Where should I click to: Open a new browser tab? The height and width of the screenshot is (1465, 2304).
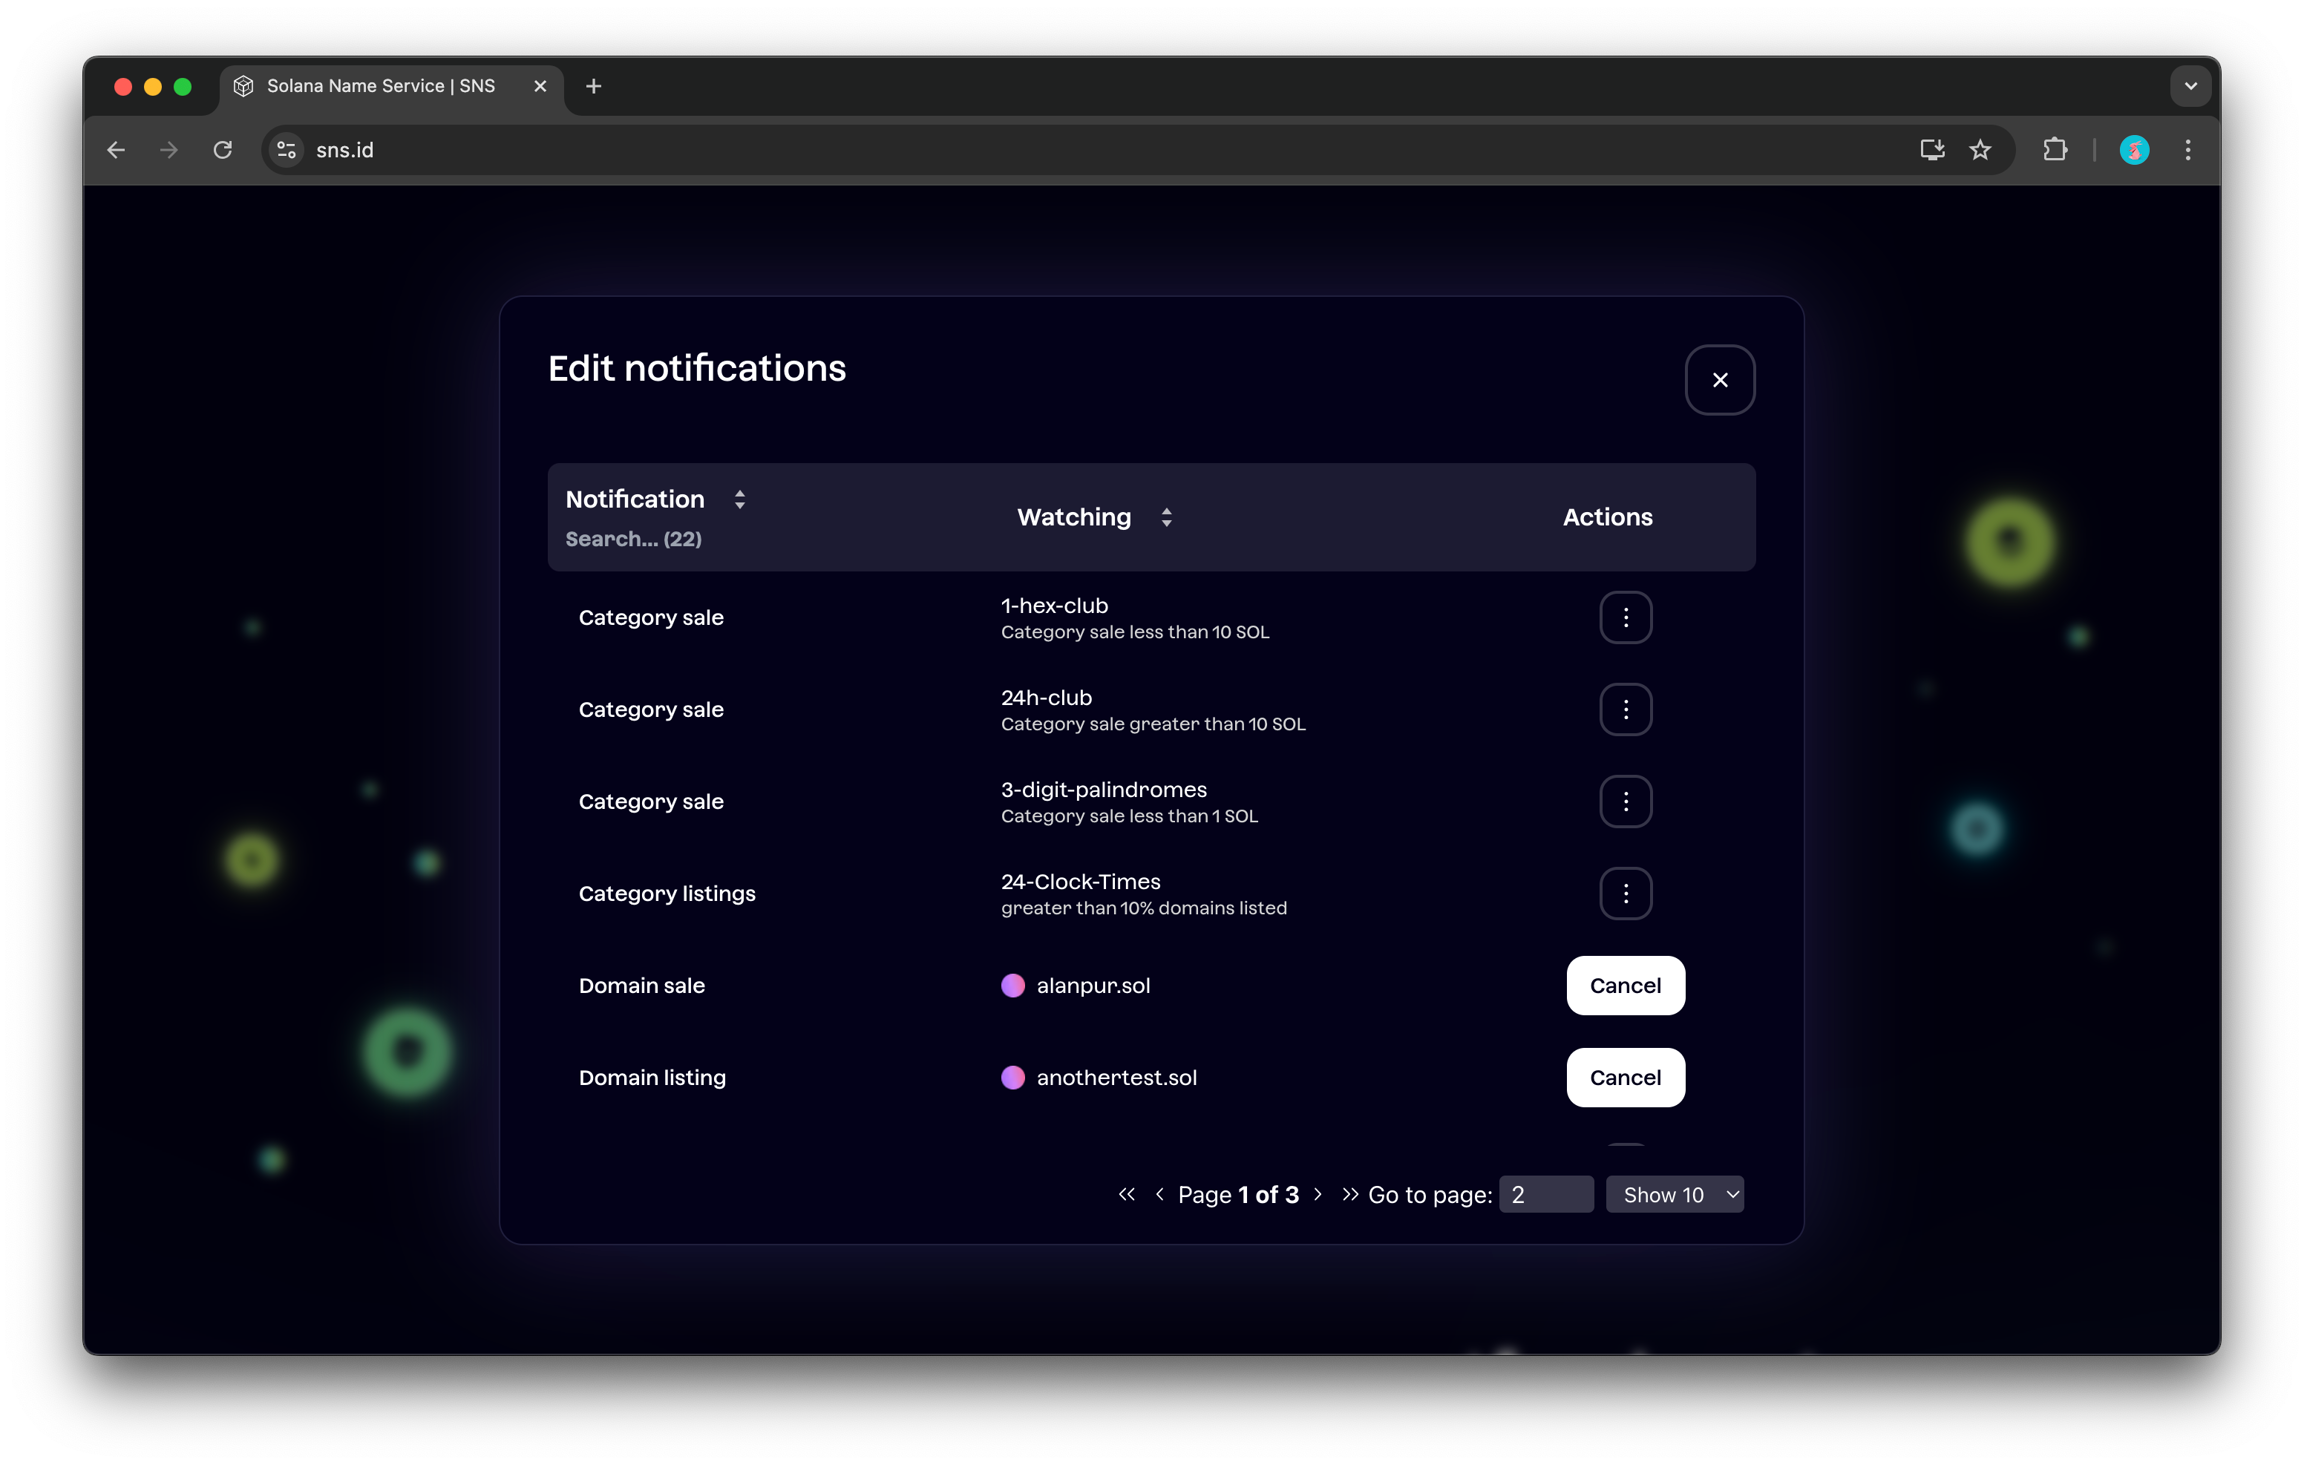pyautogui.click(x=594, y=86)
